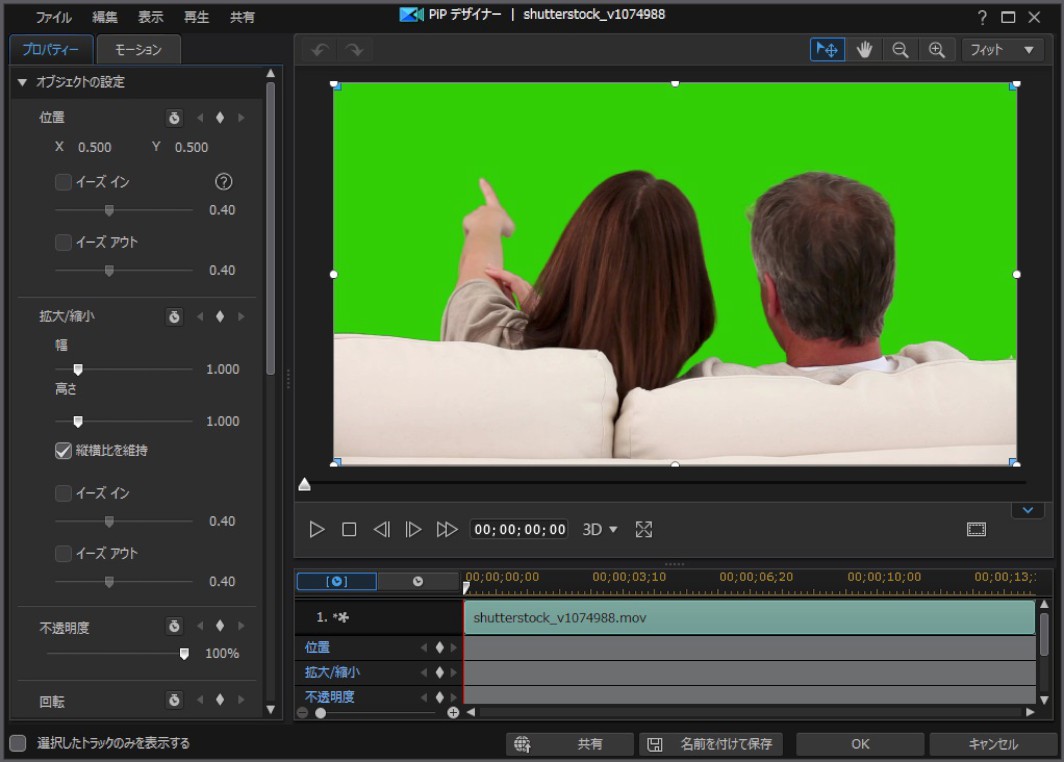Click the Stop playback button

[349, 530]
